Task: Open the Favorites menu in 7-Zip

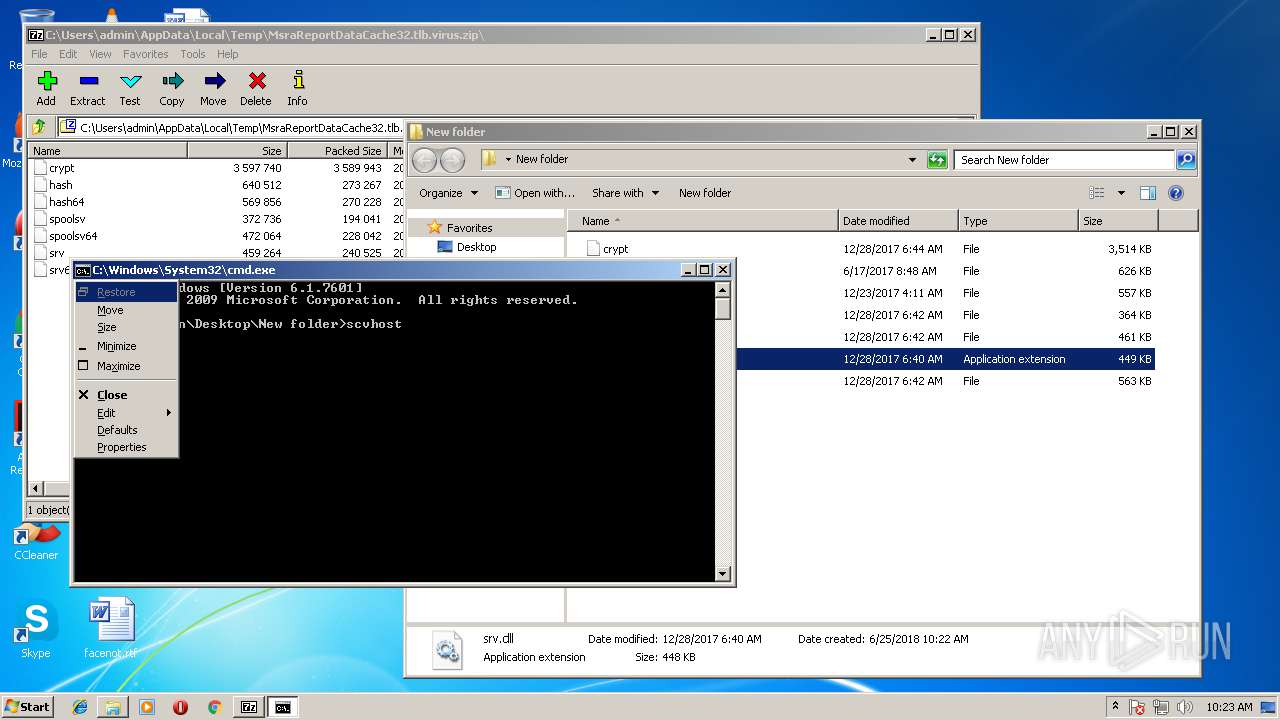Action: point(146,54)
